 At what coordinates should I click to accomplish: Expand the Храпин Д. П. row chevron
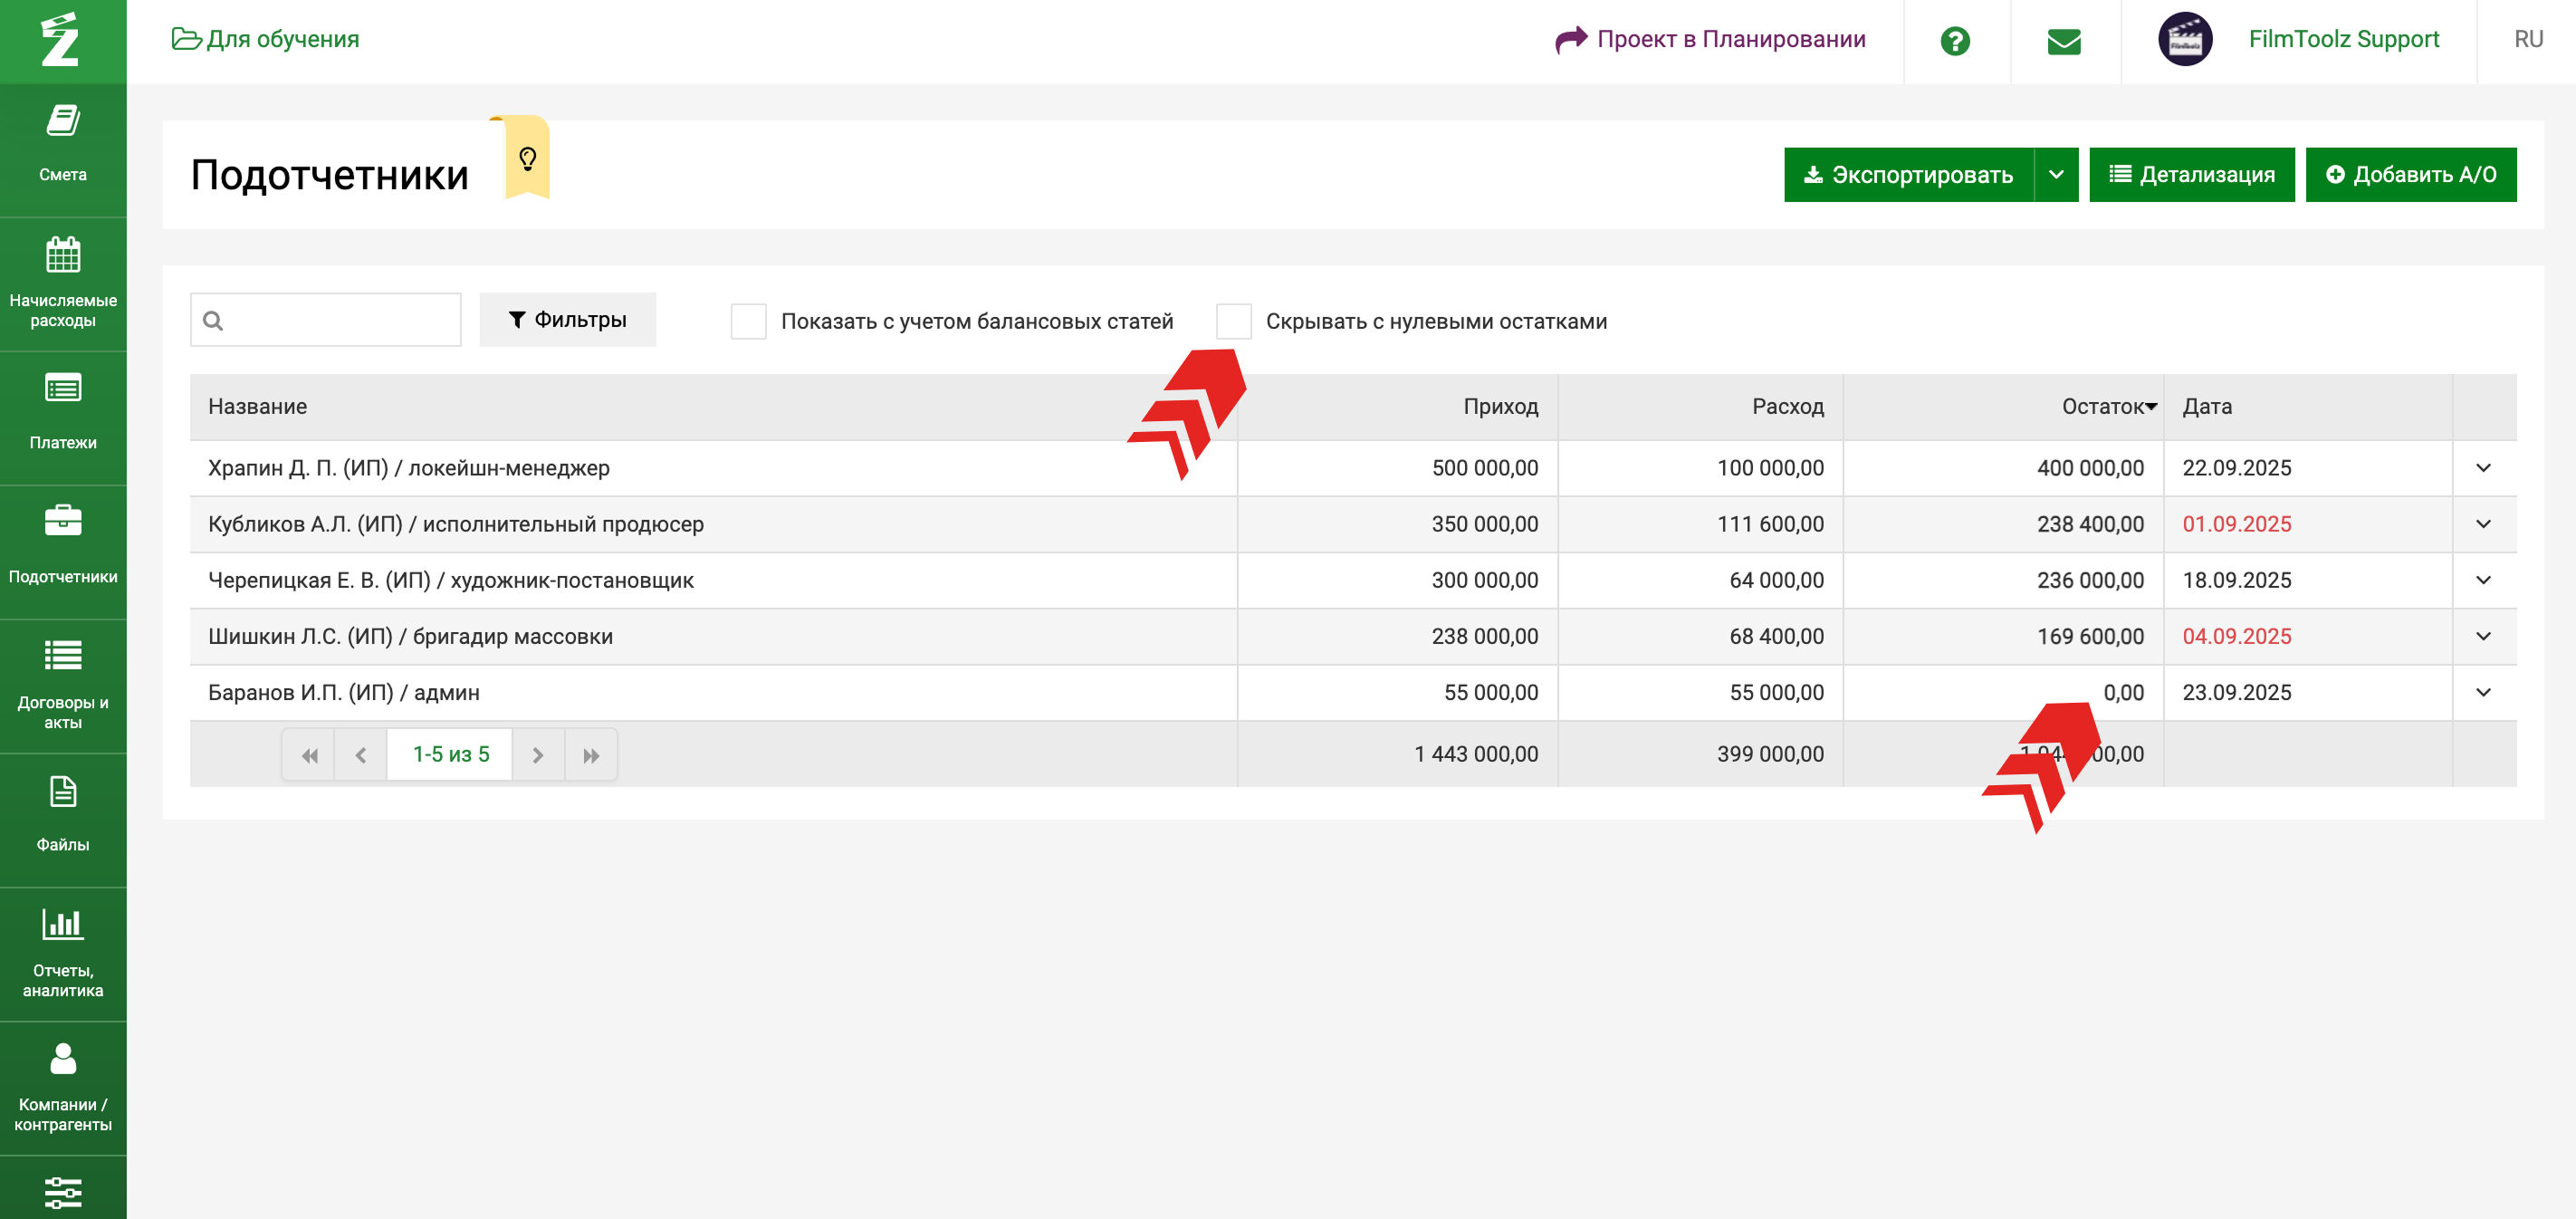click(x=2482, y=468)
